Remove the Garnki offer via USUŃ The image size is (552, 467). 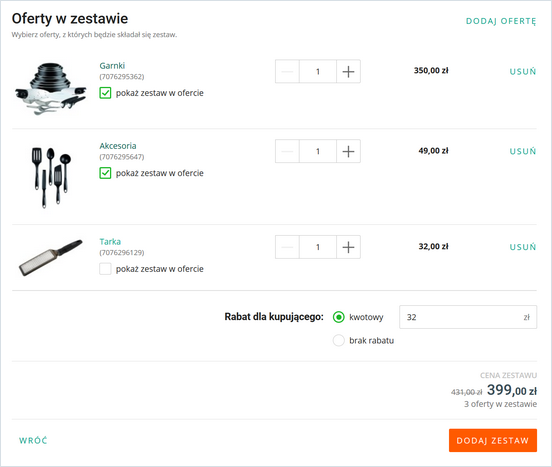(x=523, y=71)
